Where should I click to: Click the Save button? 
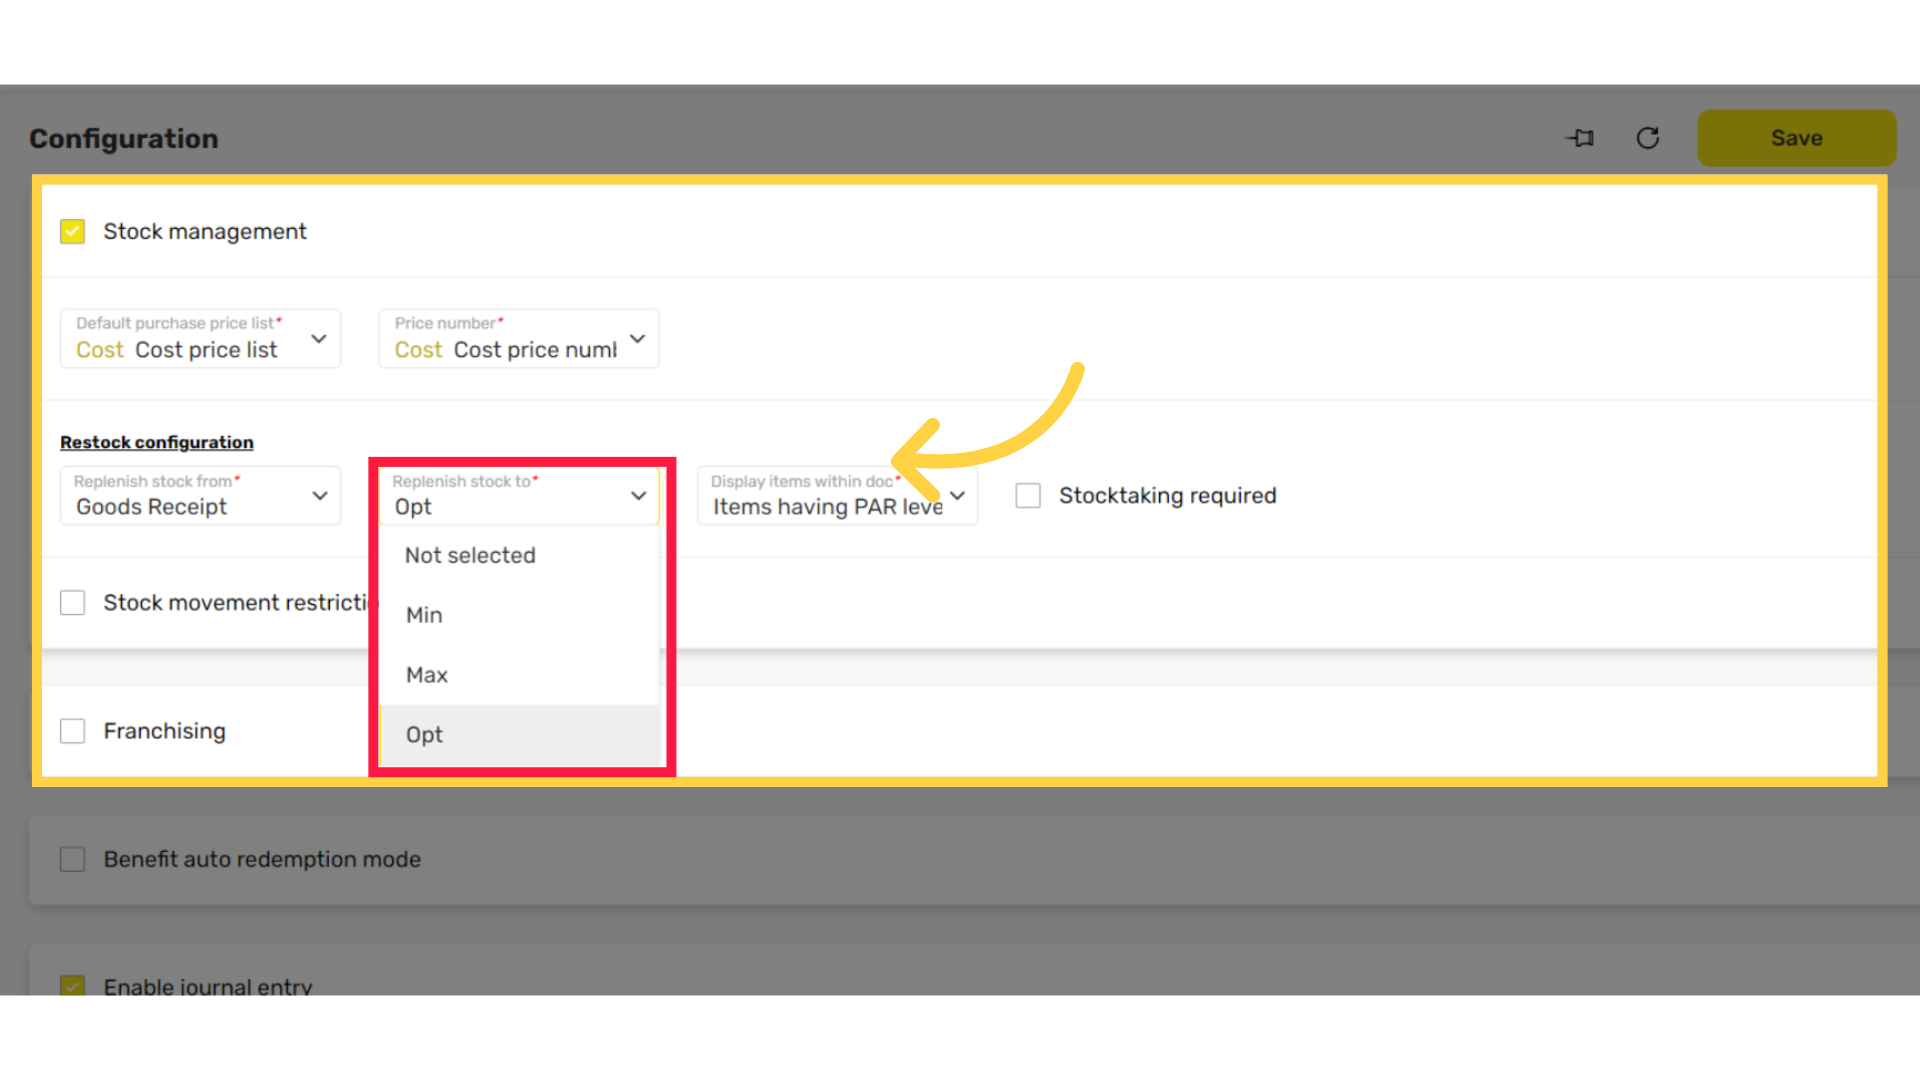tap(1796, 138)
